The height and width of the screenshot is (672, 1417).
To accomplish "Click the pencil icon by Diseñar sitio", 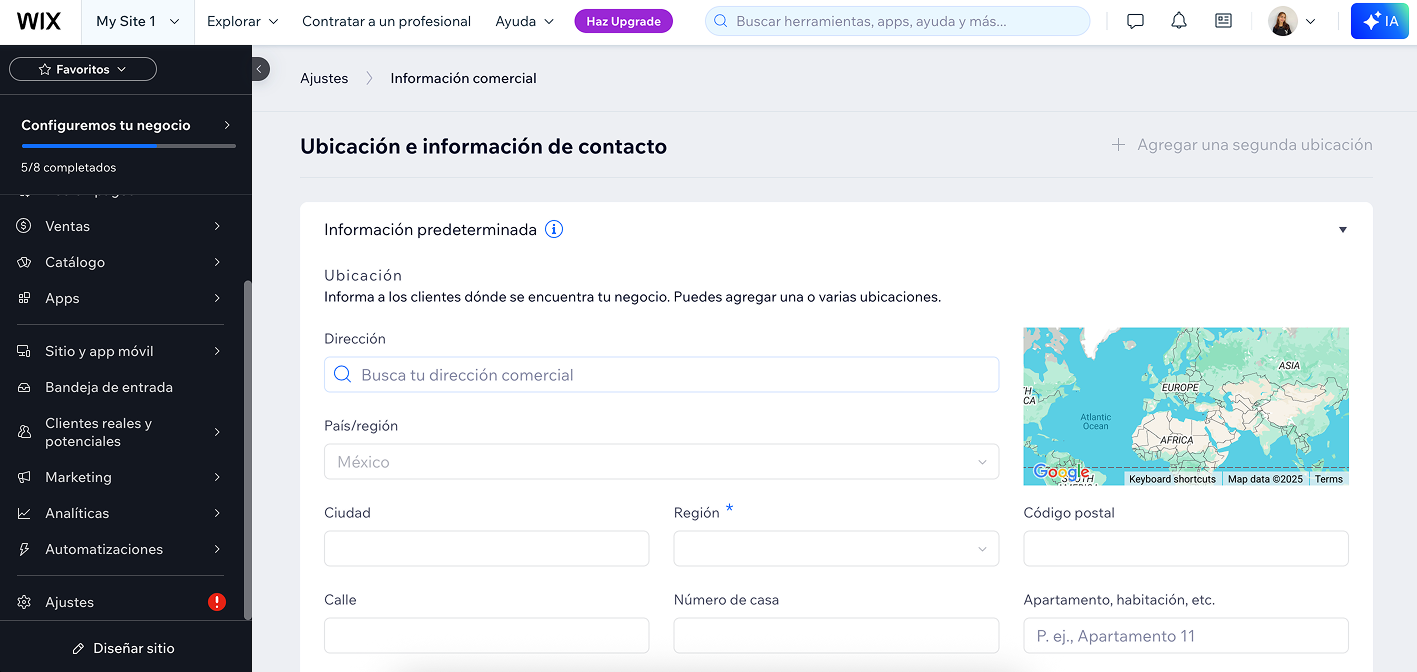I will pyautogui.click(x=79, y=648).
